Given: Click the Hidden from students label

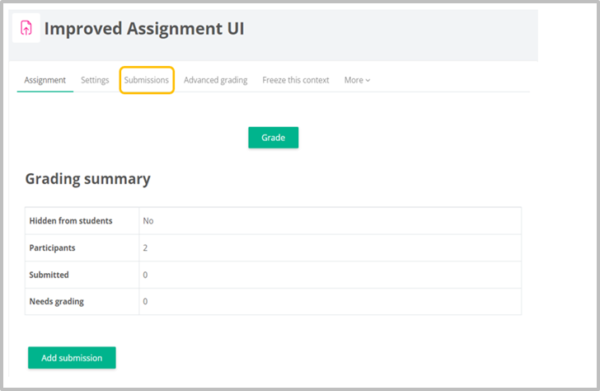Looking at the screenshot, I should [x=71, y=221].
